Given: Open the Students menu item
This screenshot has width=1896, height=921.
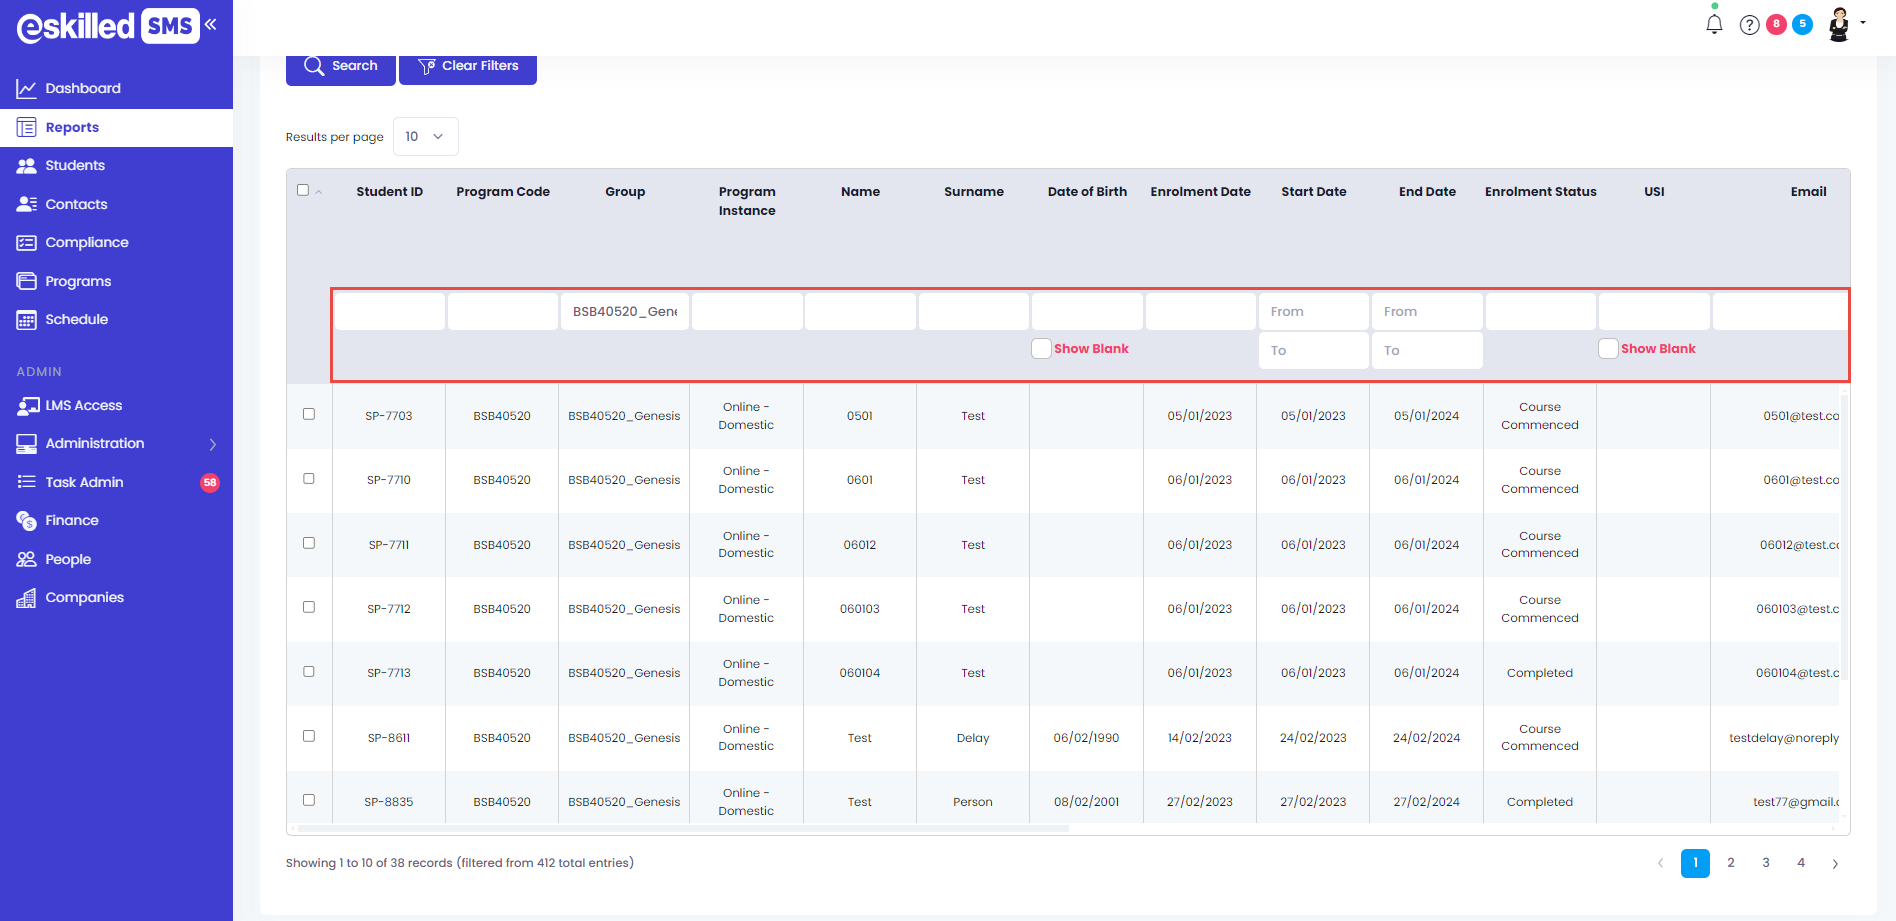Looking at the screenshot, I should coord(75,166).
